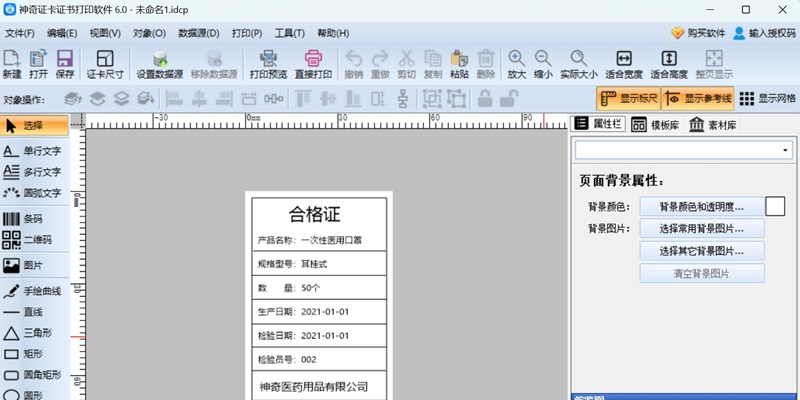Viewport: 800px width, 400px height.
Task: Click the direct print (直接打印) icon
Action: [x=313, y=64]
